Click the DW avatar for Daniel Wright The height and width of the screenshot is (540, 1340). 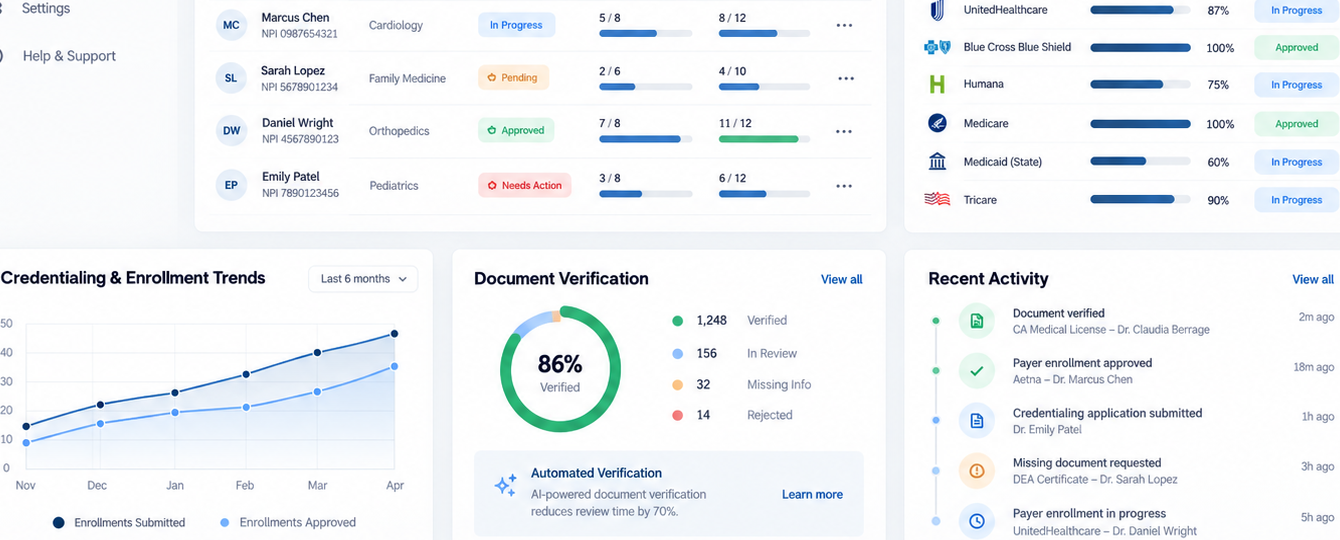(x=231, y=131)
